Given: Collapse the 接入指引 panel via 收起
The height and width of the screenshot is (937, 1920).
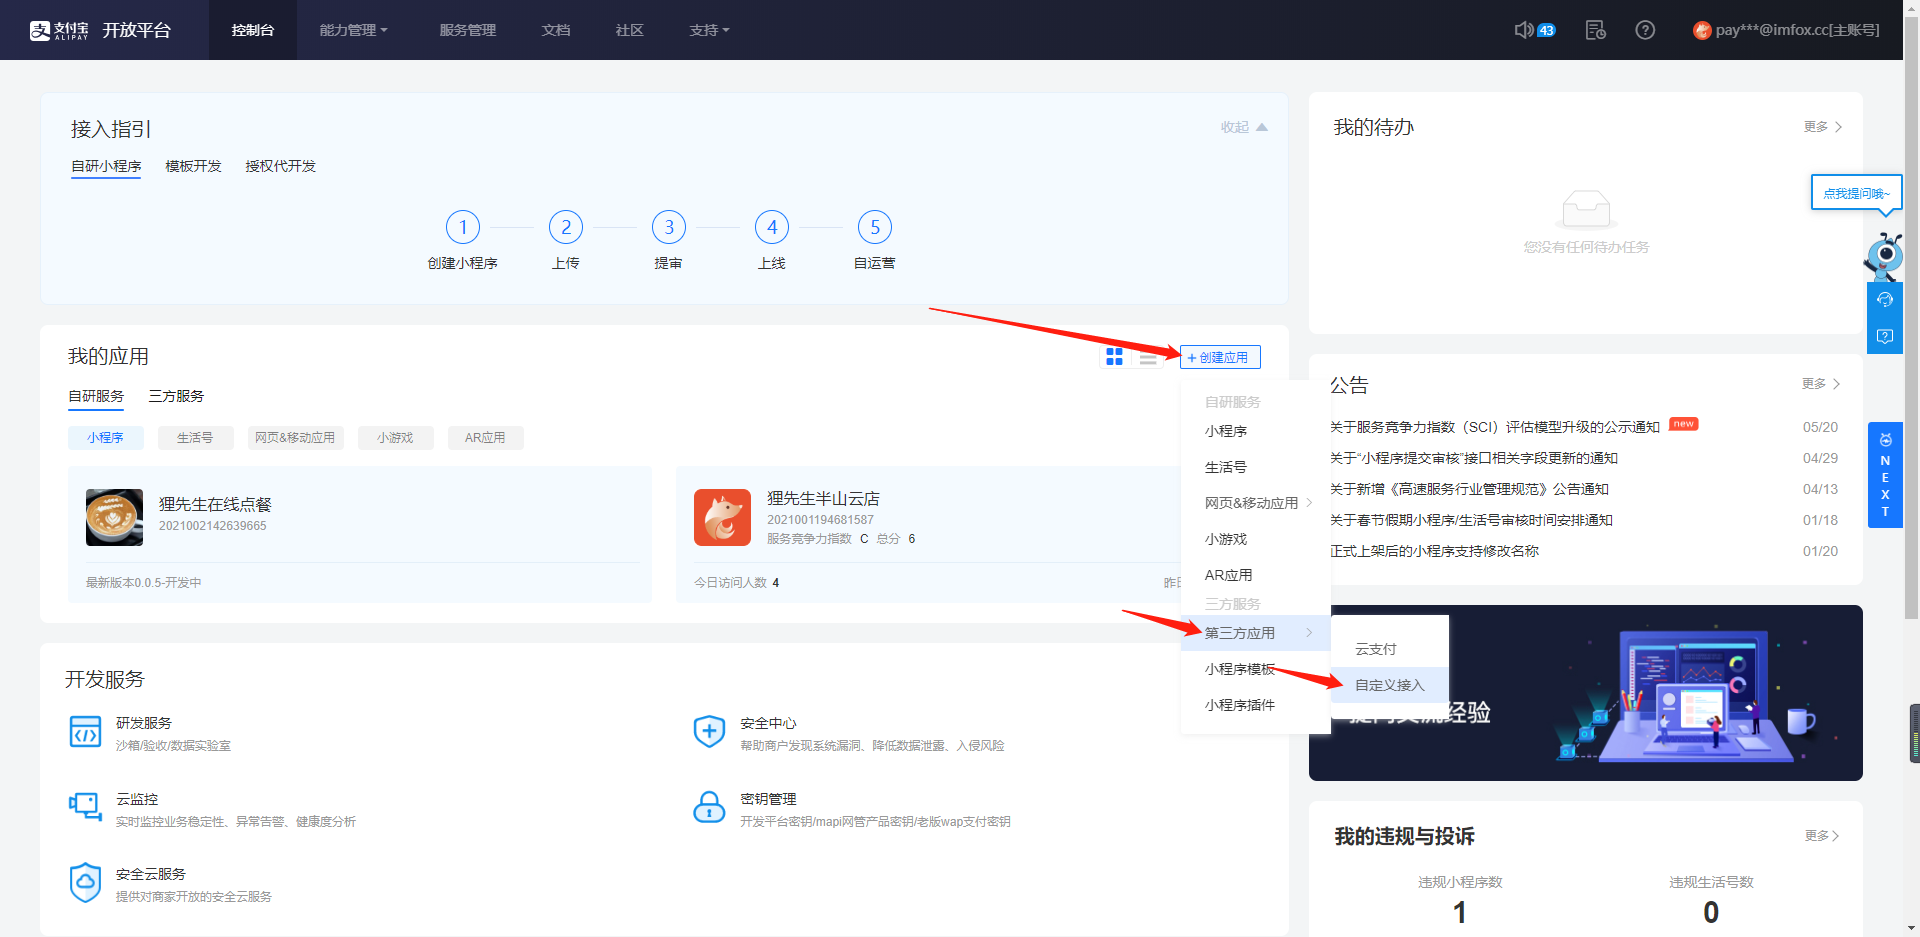Looking at the screenshot, I should coord(1244,127).
